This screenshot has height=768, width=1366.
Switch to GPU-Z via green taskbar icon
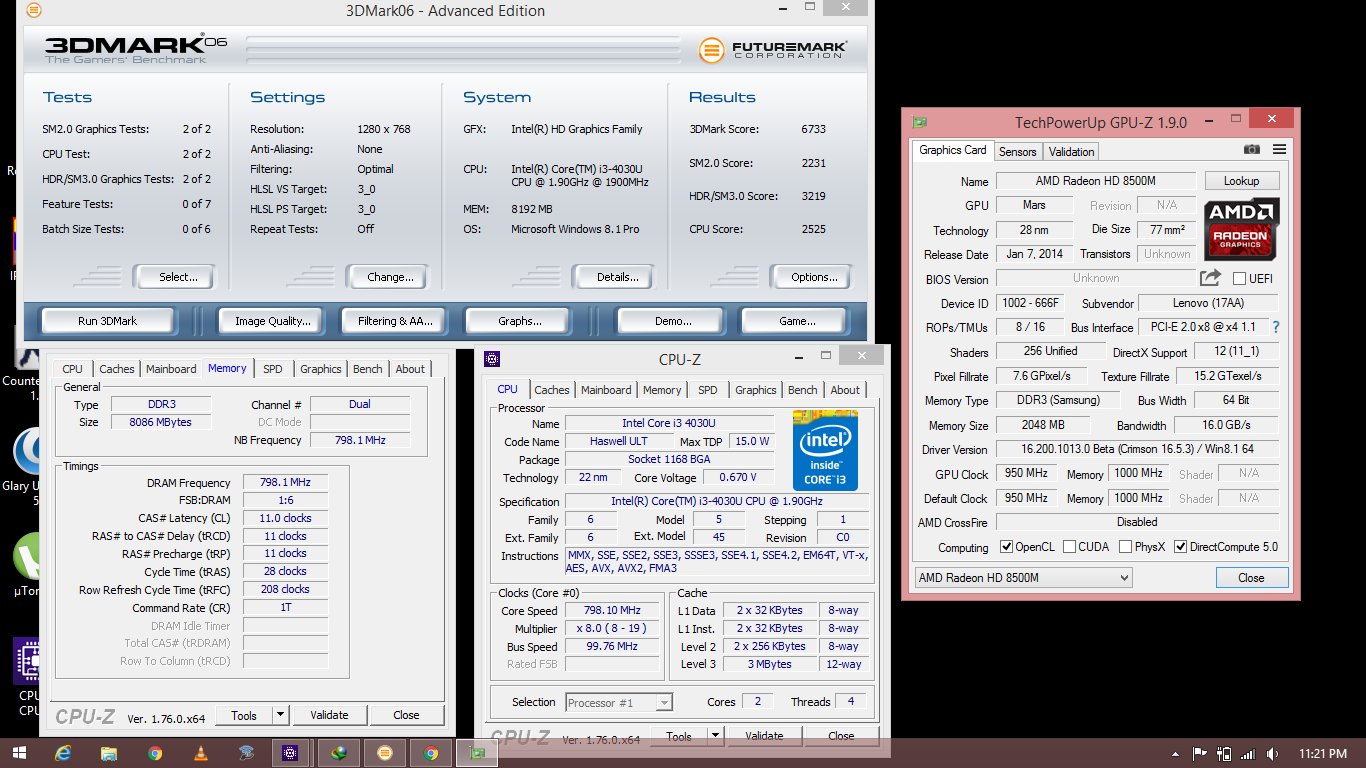pos(476,753)
